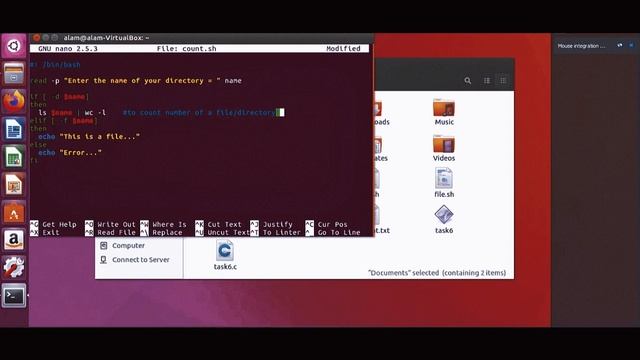
Task: Click the Documents selected status text
Action: click(x=437, y=273)
